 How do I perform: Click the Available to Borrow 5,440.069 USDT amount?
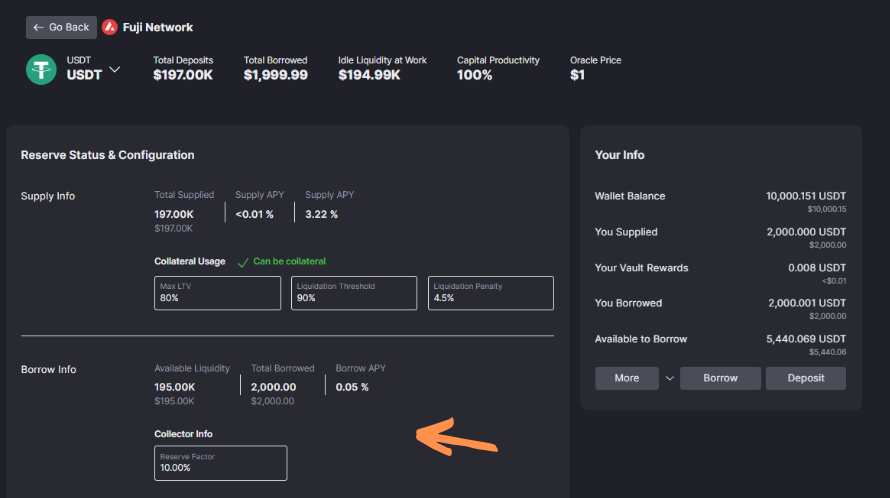805,339
